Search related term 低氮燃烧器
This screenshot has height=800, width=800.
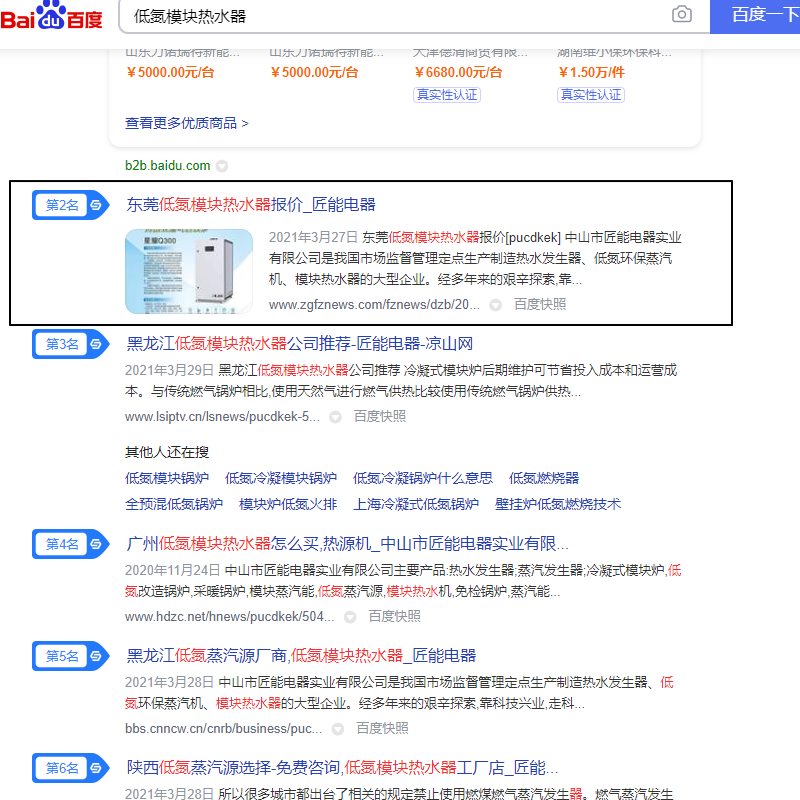coord(544,479)
